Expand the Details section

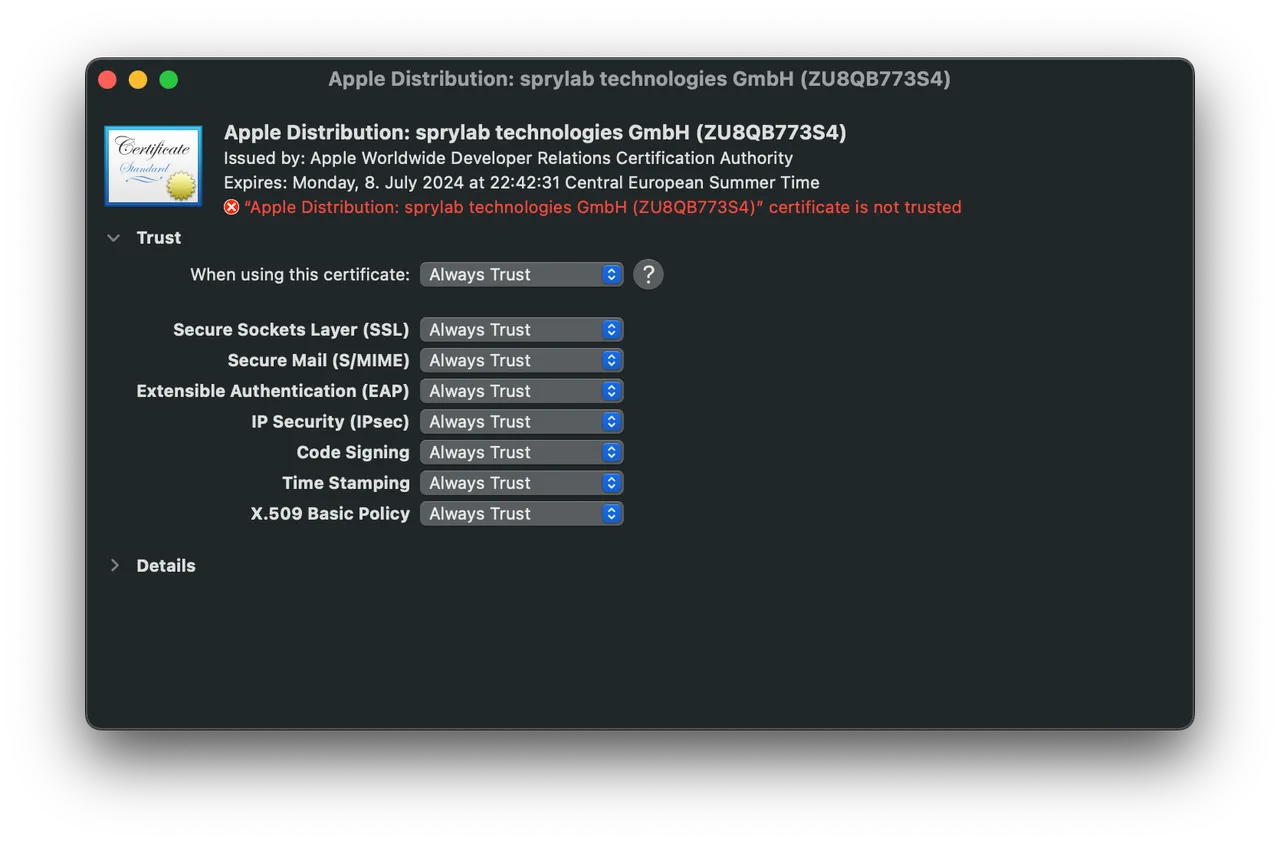tap(114, 565)
